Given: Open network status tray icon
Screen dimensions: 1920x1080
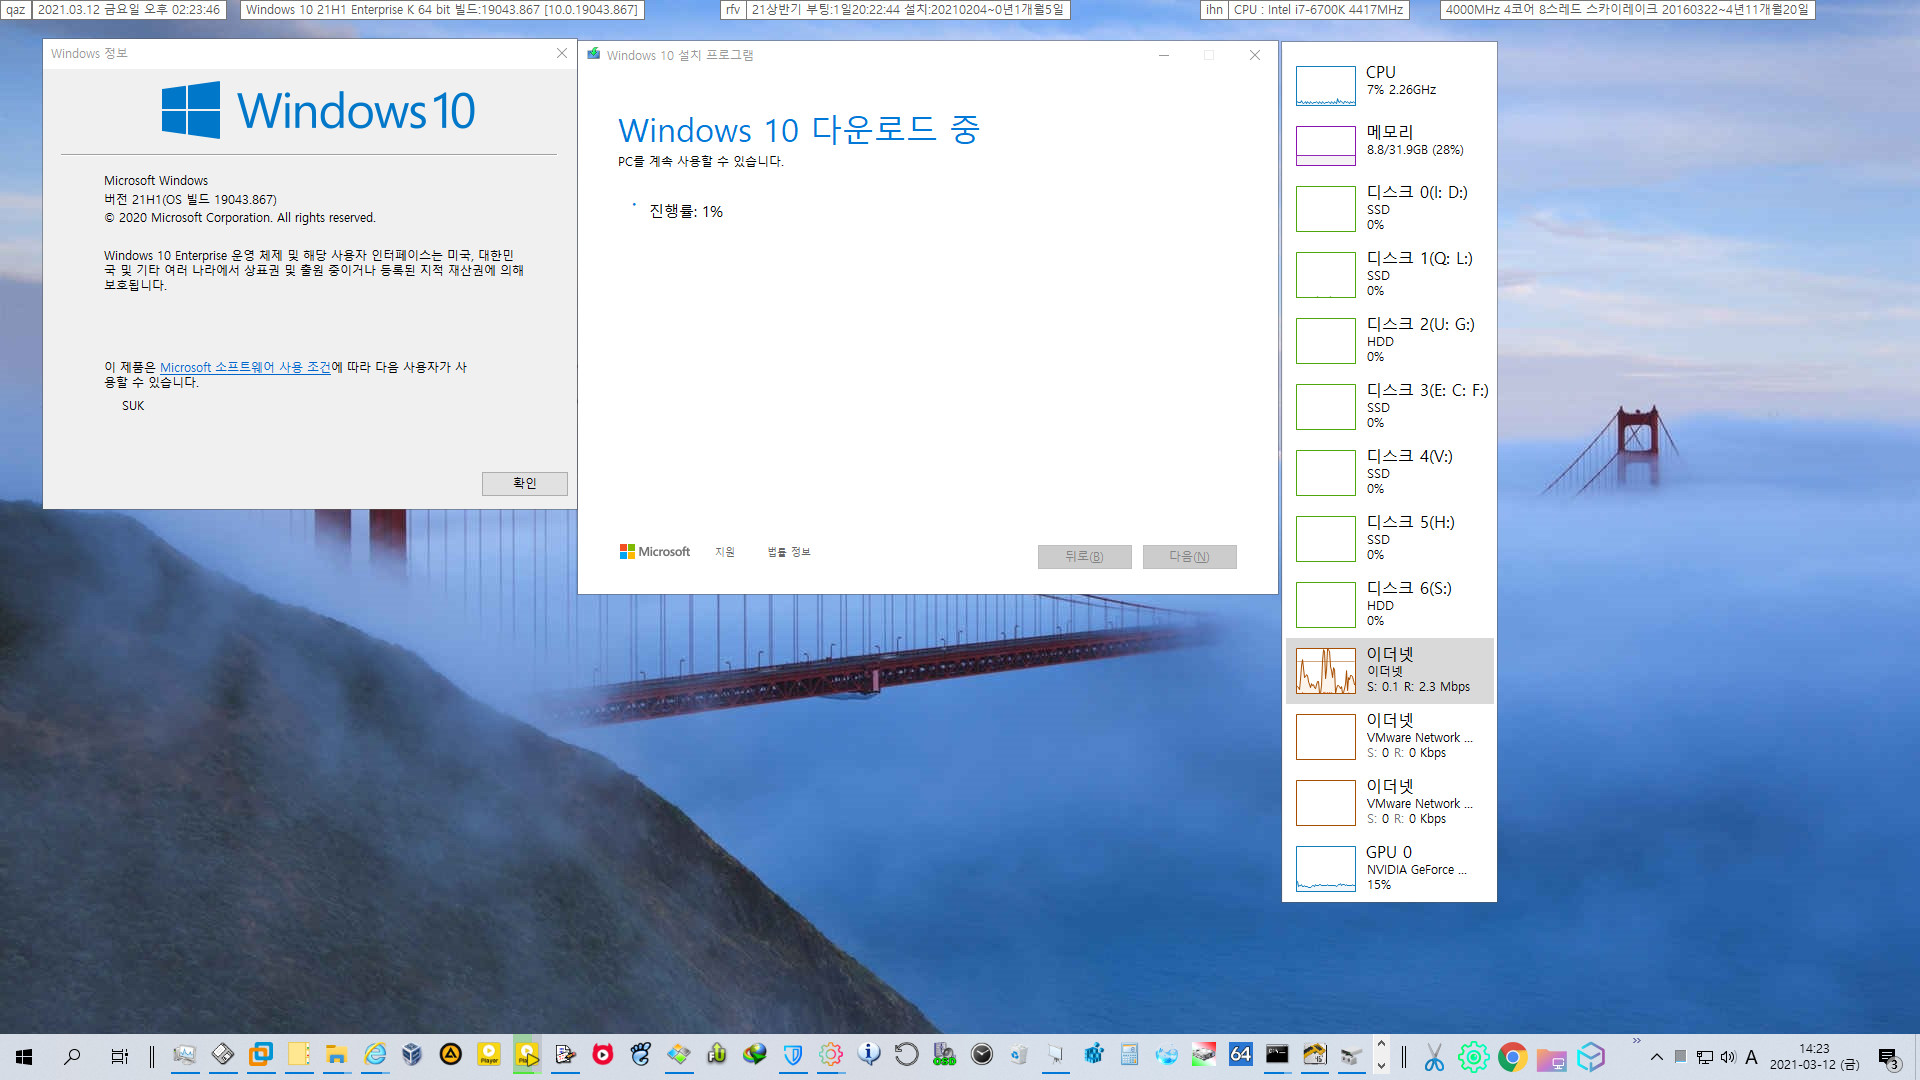Looking at the screenshot, I should click(1704, 1057).
